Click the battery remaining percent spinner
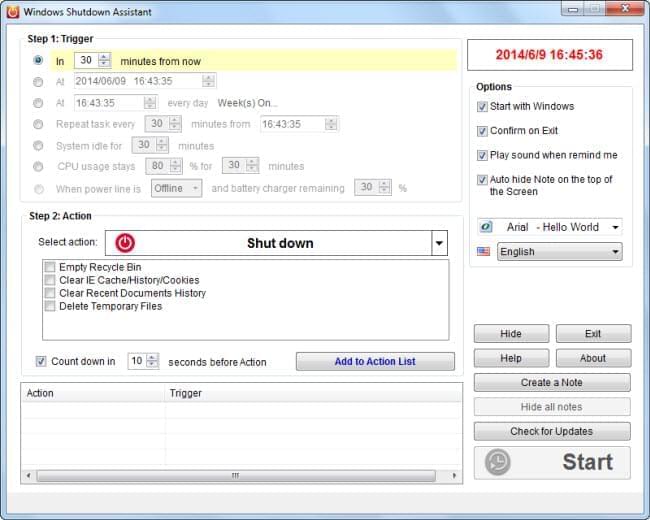The height and width of the screenshot is (520, 650). pyautogui.click(x=385, y=187)
